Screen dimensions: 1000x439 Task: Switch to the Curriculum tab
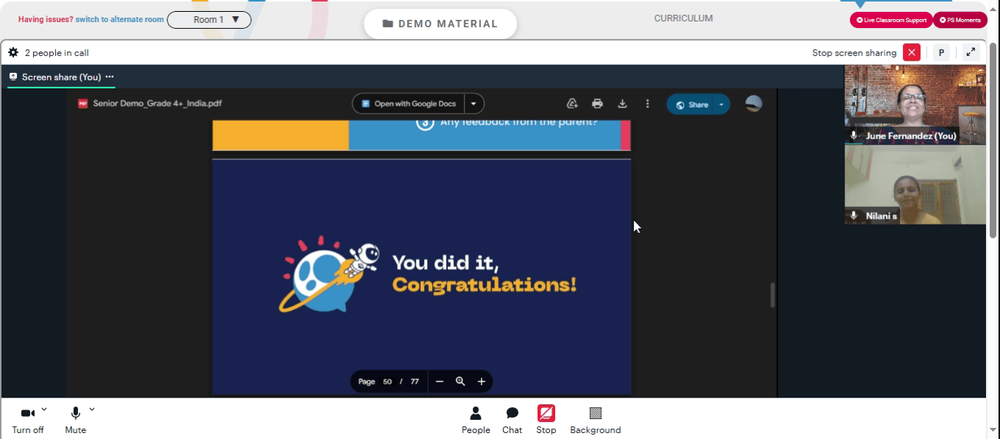coord(683,19)
